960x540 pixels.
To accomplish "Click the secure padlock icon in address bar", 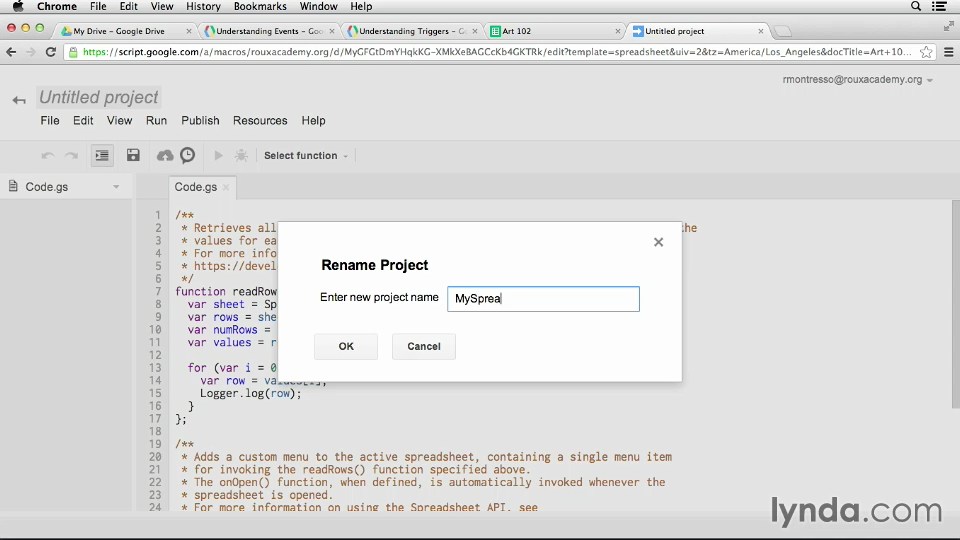I will click(x=73, y=52).
